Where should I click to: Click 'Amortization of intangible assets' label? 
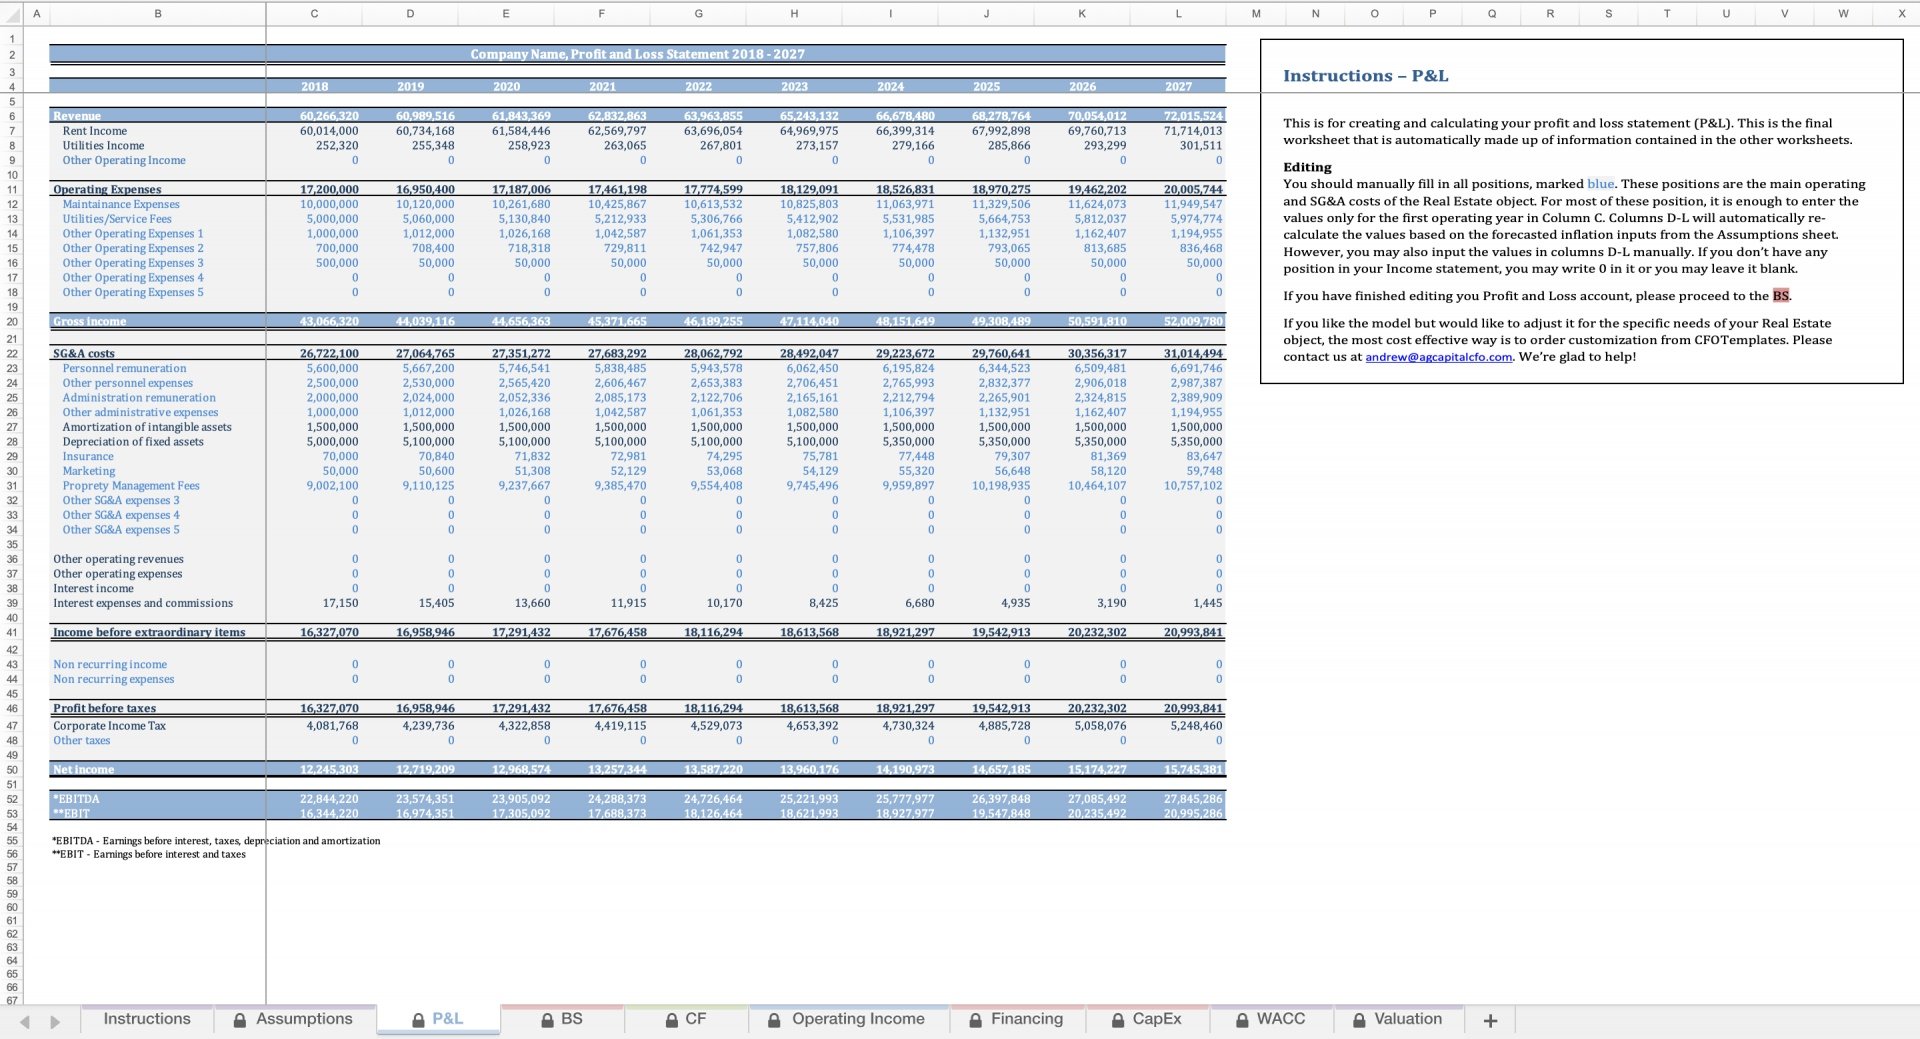pyautogui.click(x=147, y=427)
